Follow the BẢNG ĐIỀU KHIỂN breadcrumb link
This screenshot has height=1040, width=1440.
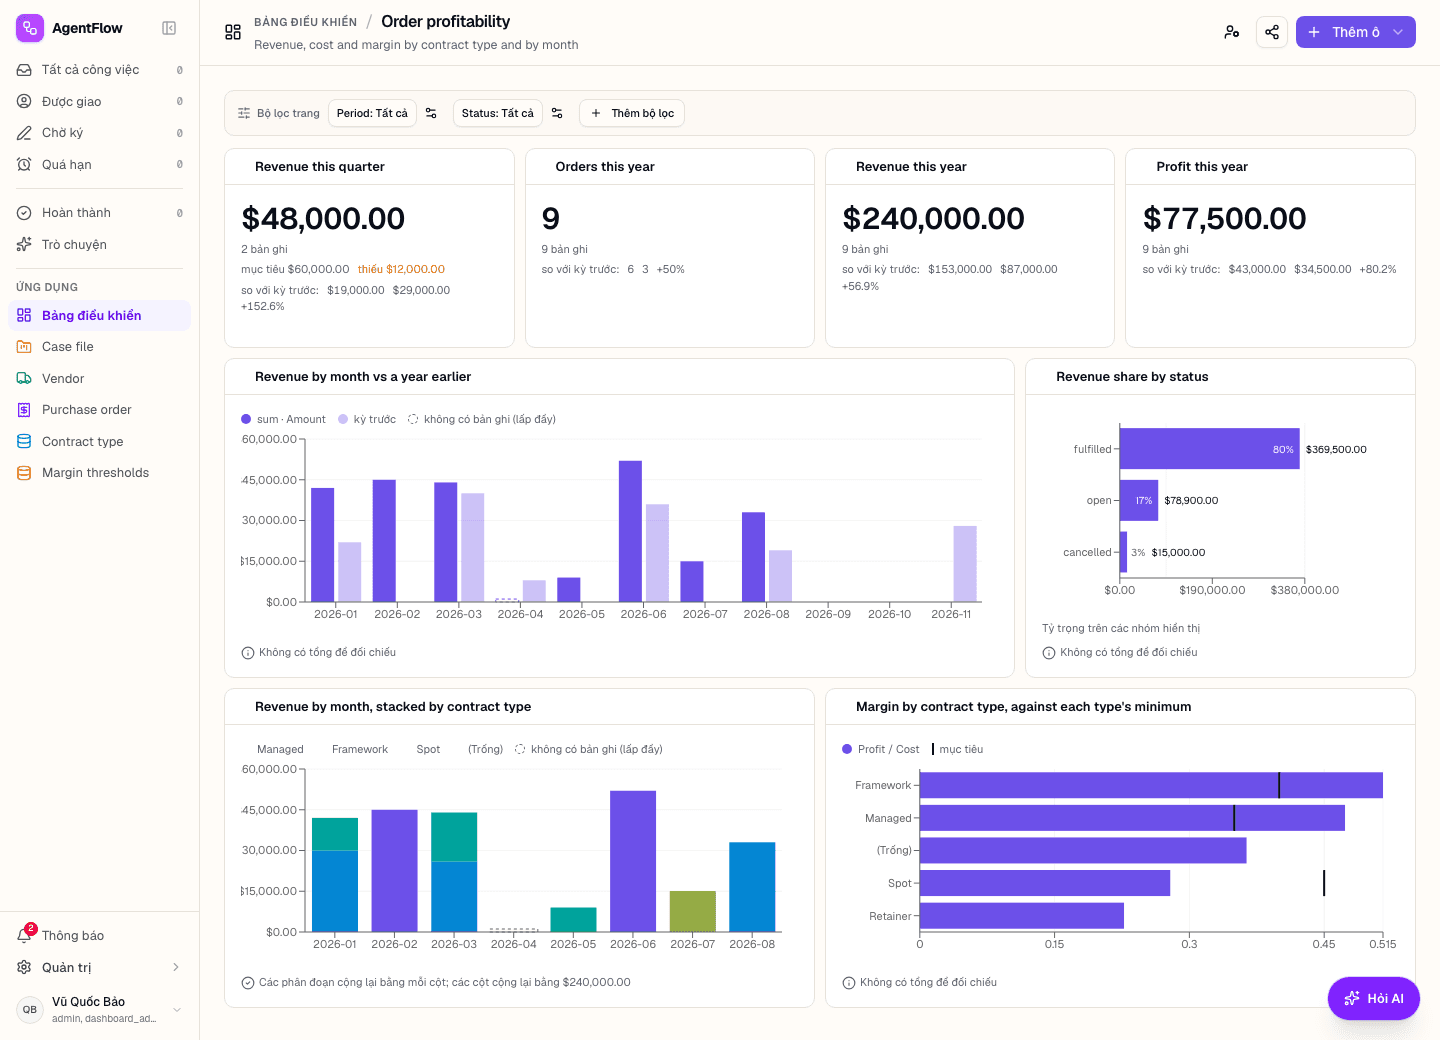(305, 22)
